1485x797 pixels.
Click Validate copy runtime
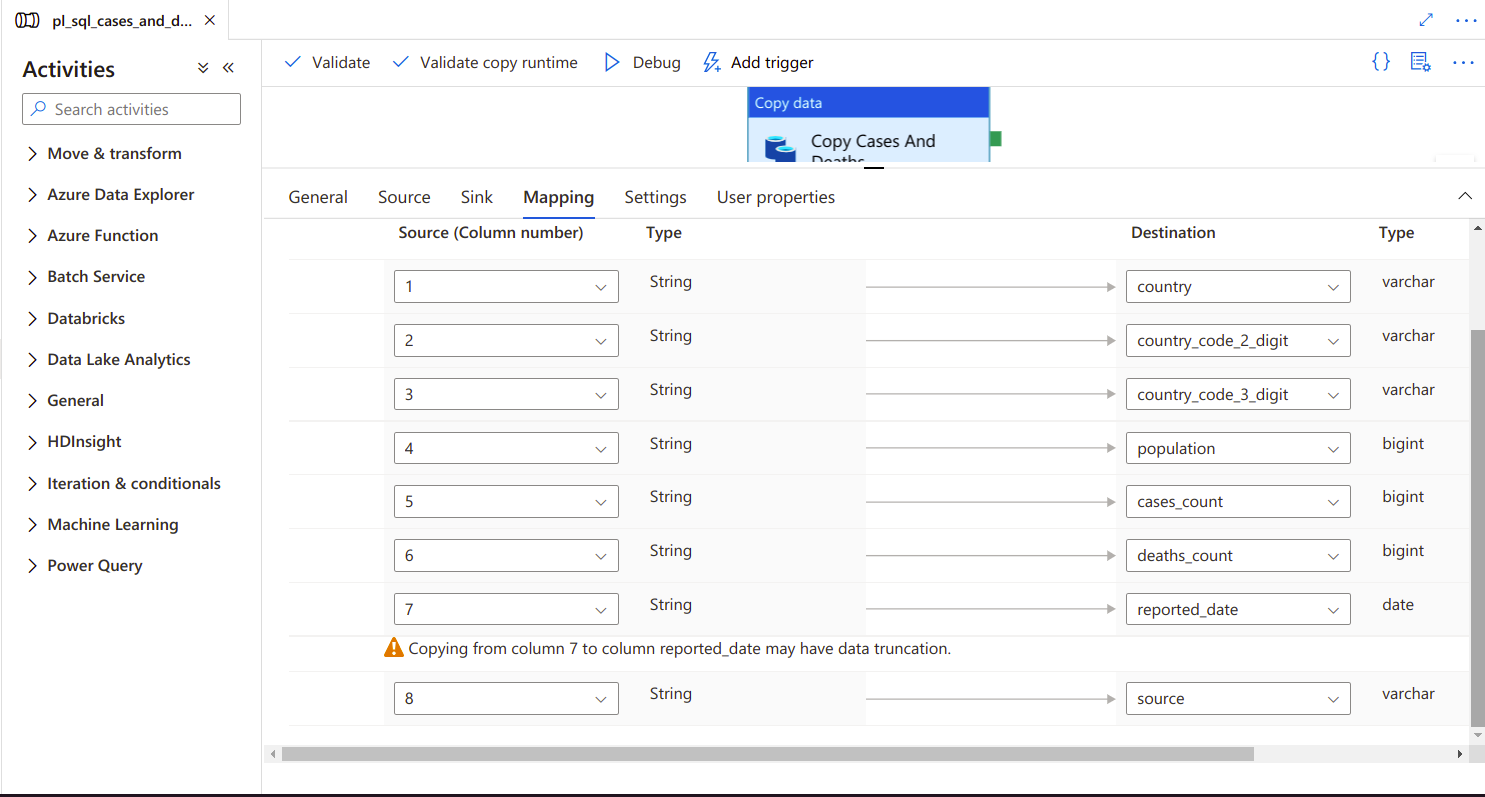(485, 62)
